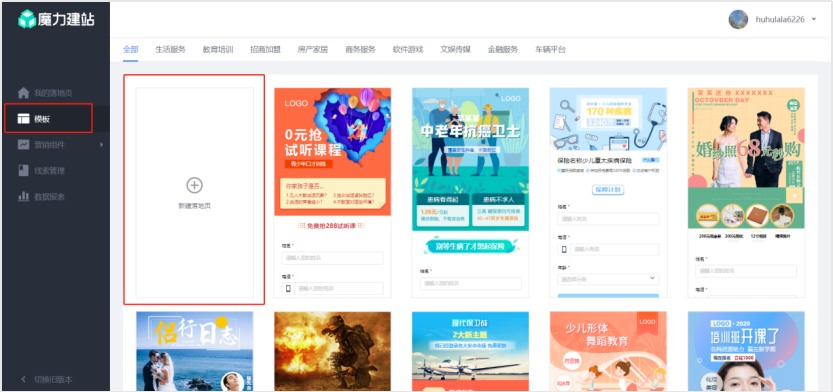The height and width of the screenshot is (392, 833).
Task: Click 切换旧版本 link at sidebar bottom
Action: [53, 380]
